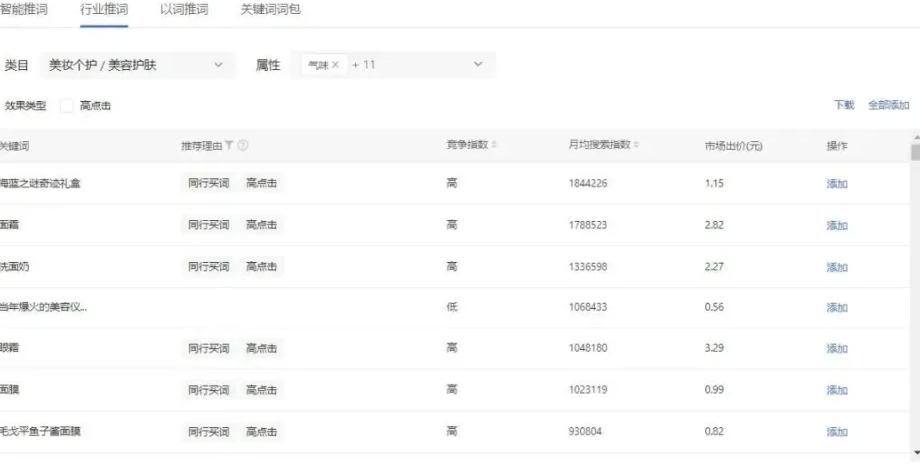The width and height of the screenshot is (920, 467).
Task: Click search index value 1844226
Action: point(588,183)
